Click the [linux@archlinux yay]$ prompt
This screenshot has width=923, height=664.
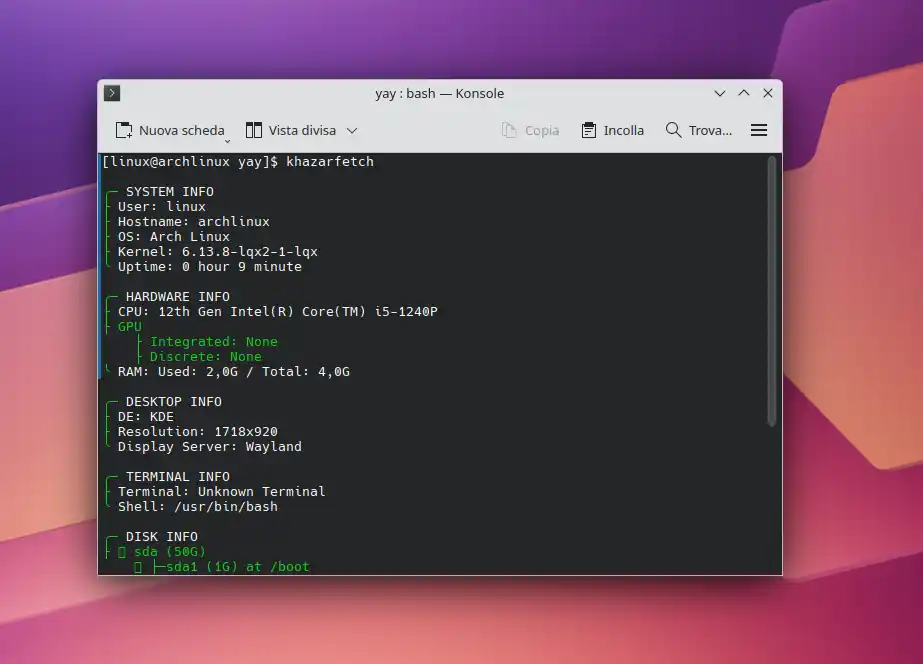[x=190, y=161]
